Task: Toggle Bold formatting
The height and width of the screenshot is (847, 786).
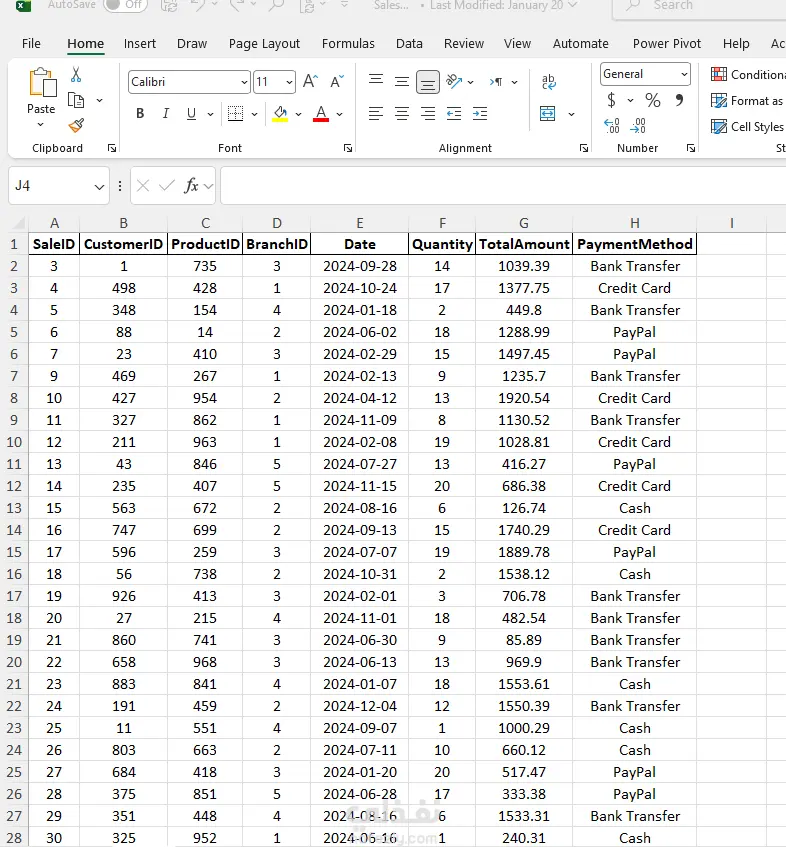Action: (x=140, y=113)
